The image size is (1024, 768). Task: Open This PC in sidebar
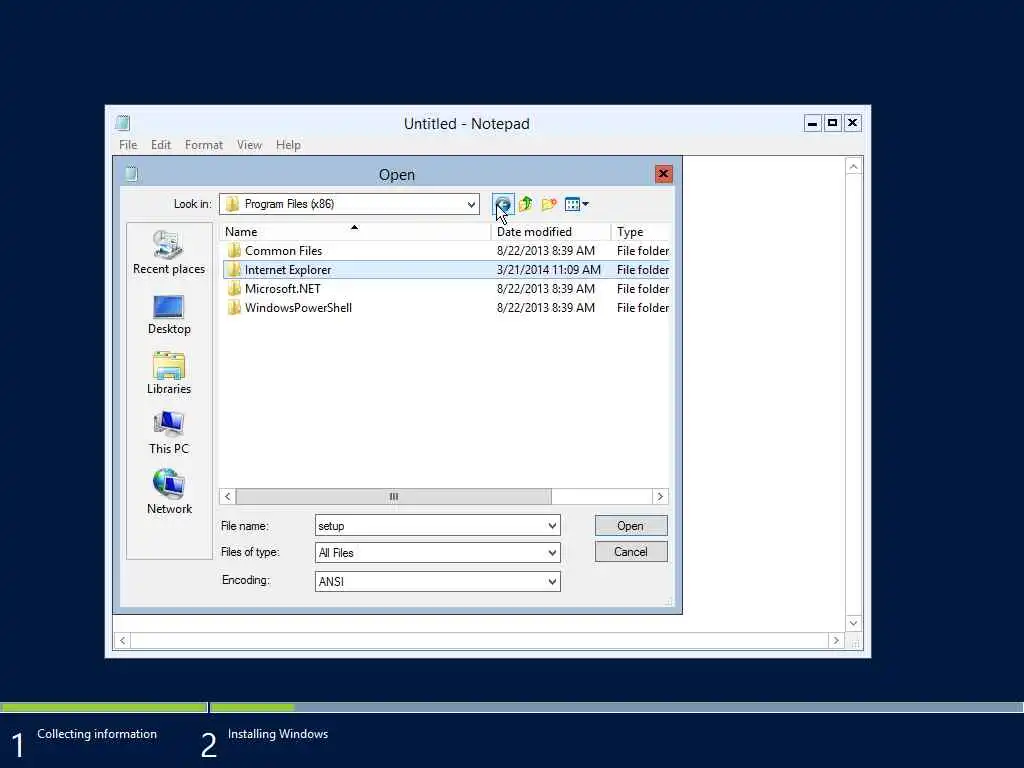tap(168, 433)
